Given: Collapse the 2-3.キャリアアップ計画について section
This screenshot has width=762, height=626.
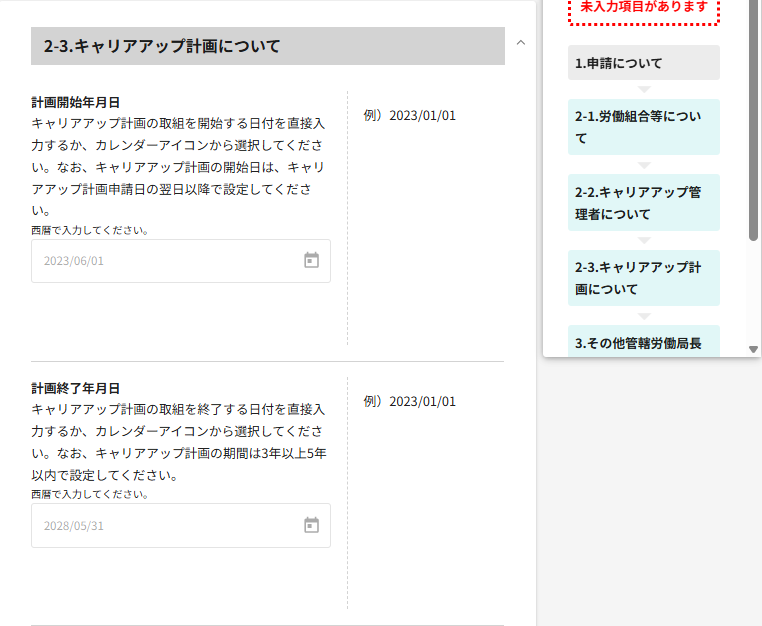Looking at the screenshot, I should click(x=520, y=43).
